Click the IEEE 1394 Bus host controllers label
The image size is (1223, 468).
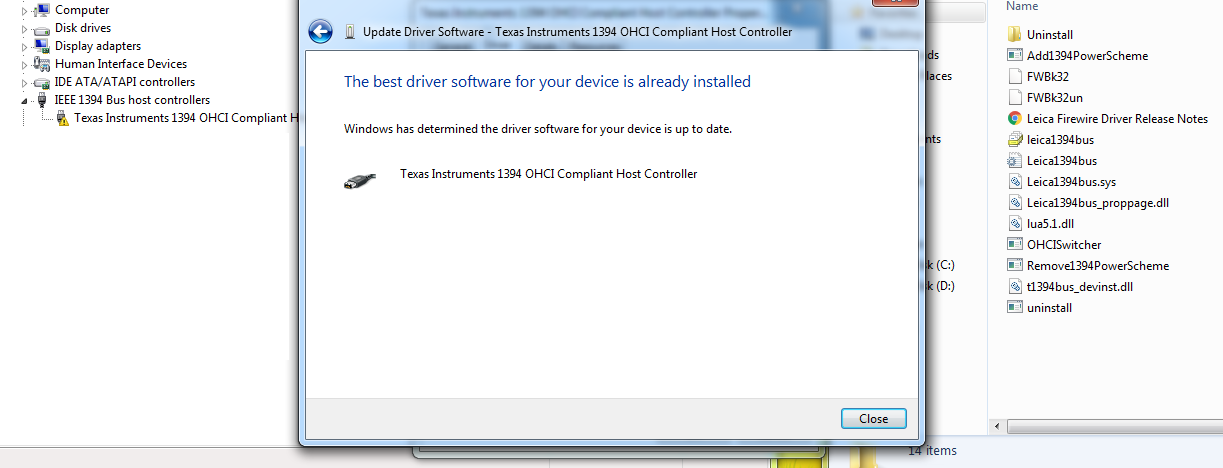click(132, 100)
